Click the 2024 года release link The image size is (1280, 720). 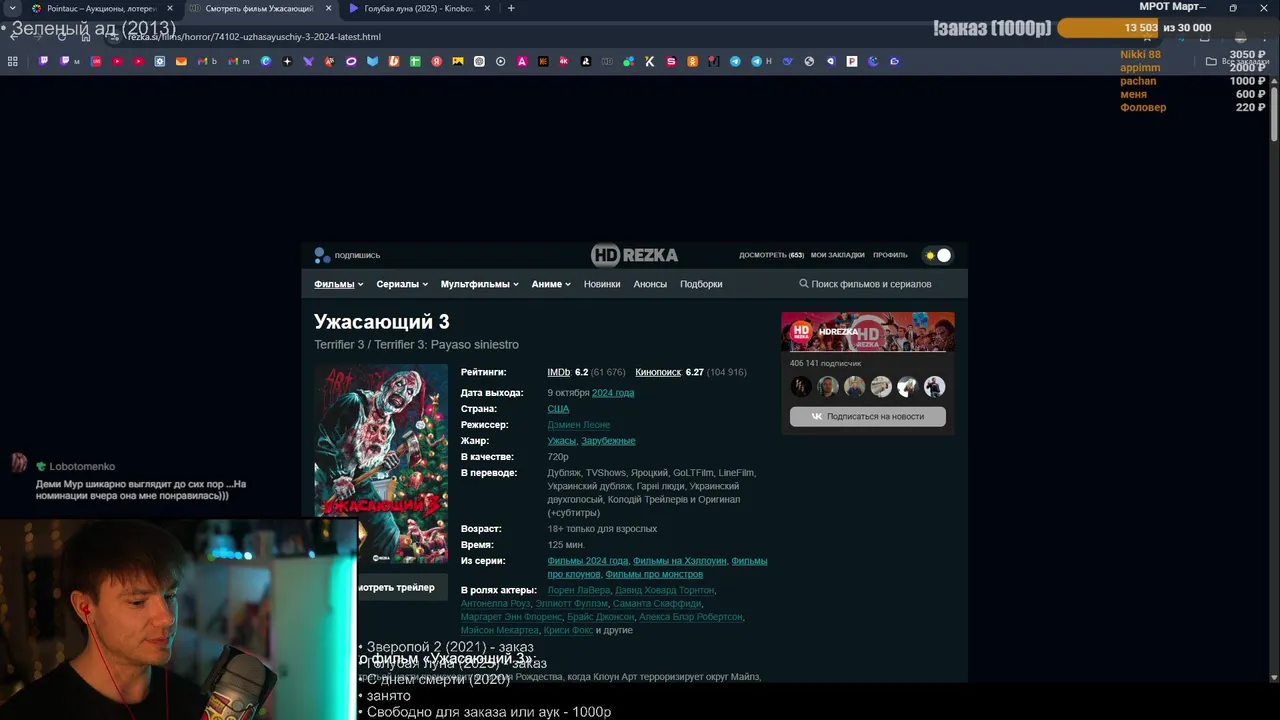pyautogui.click(x=613, y=393)
